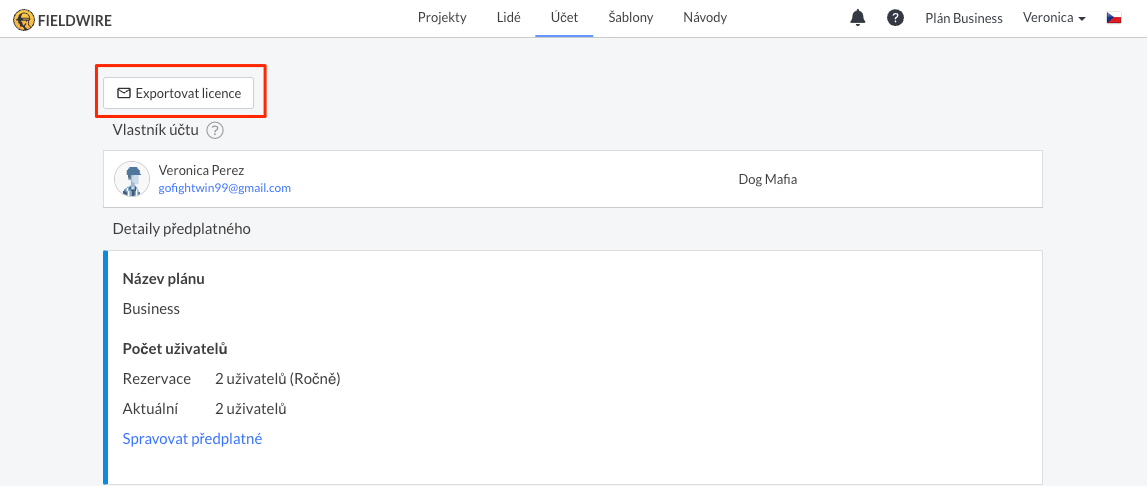
Task: Show tooltip next to Vlastník účtu
Action: click(x=214, y=130)
